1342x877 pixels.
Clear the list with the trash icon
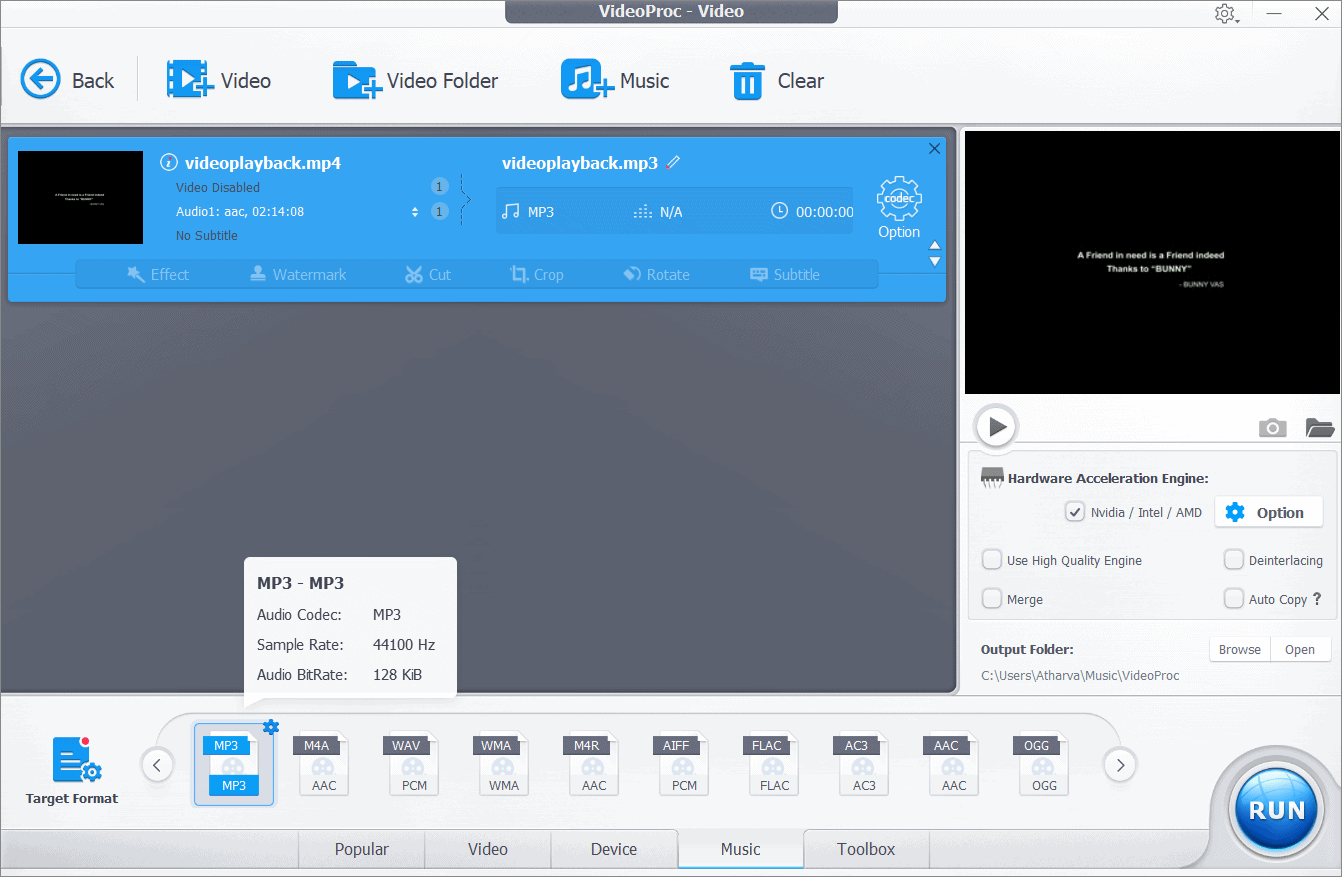point(777,80)
